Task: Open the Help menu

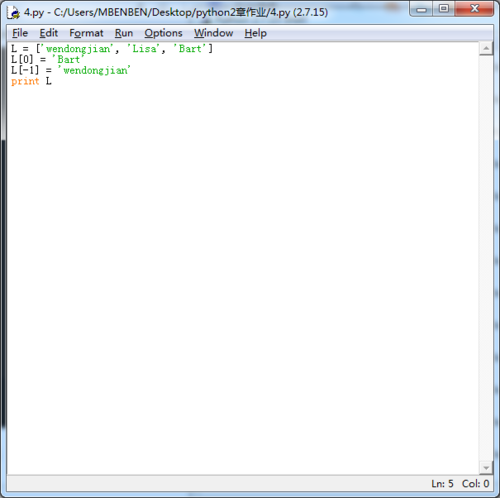Action: pyautogui.click(x=255, y=33)
